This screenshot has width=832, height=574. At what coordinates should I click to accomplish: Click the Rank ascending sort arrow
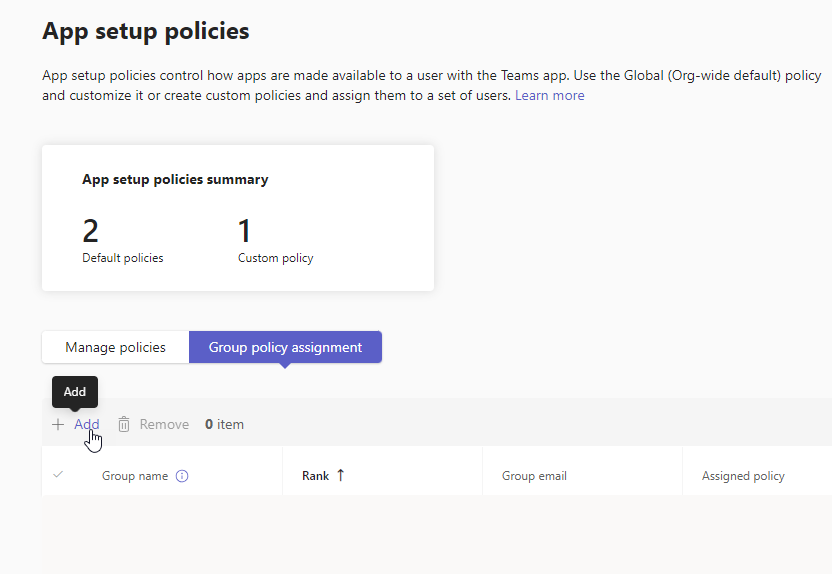(340, 476)
